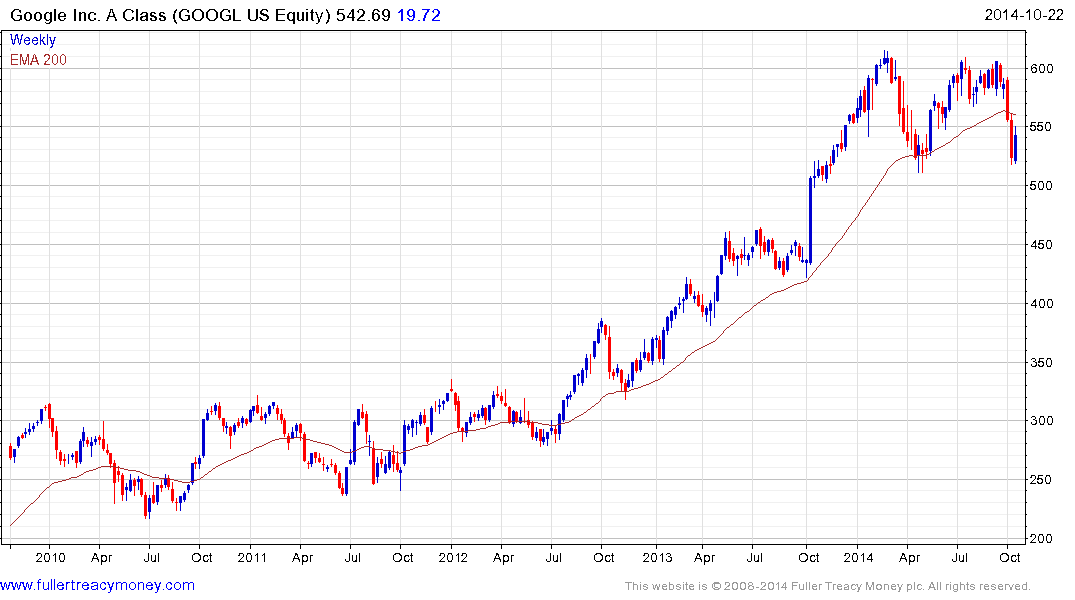Click the chart title Google Inc. A Class
Screen dimensions: 1075x600
click(x=88, y=15)
